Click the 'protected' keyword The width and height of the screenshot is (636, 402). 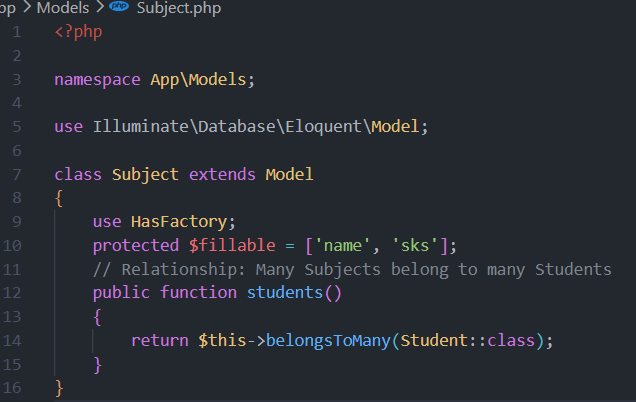pyautogui.click(x=136, y=246)
